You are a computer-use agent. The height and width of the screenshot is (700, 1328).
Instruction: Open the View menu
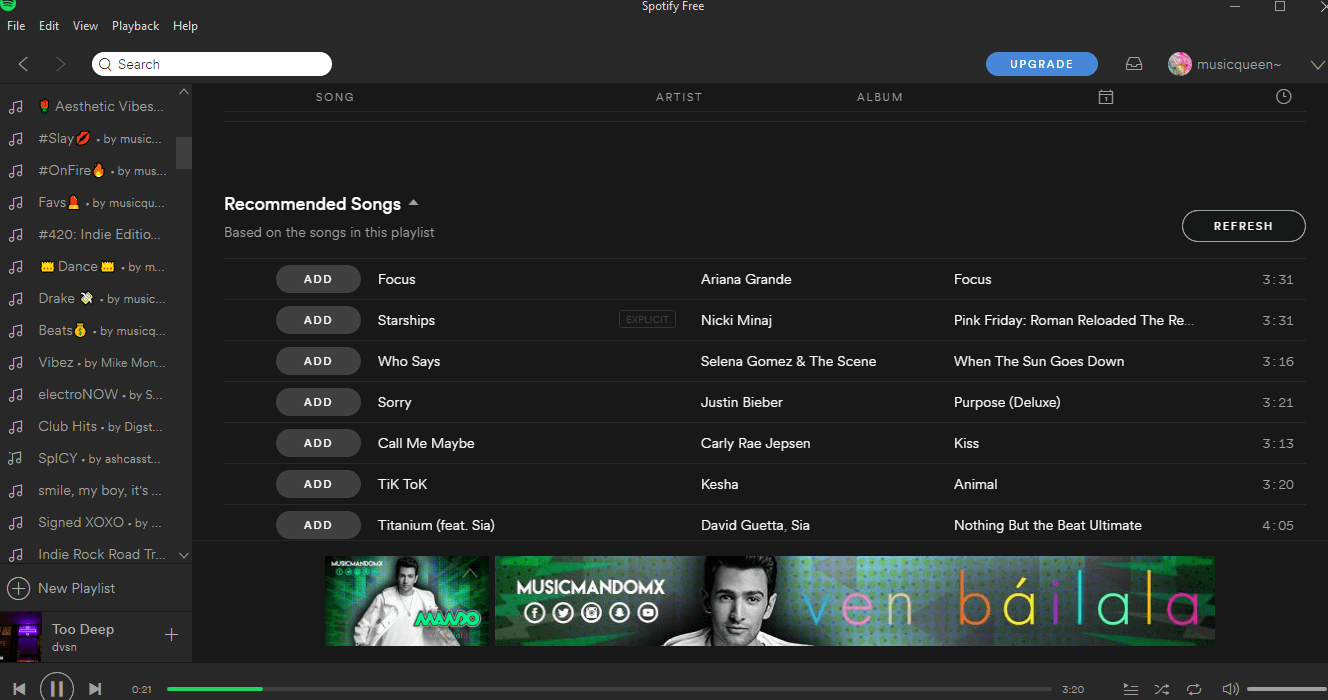click(x=86, y=26)
